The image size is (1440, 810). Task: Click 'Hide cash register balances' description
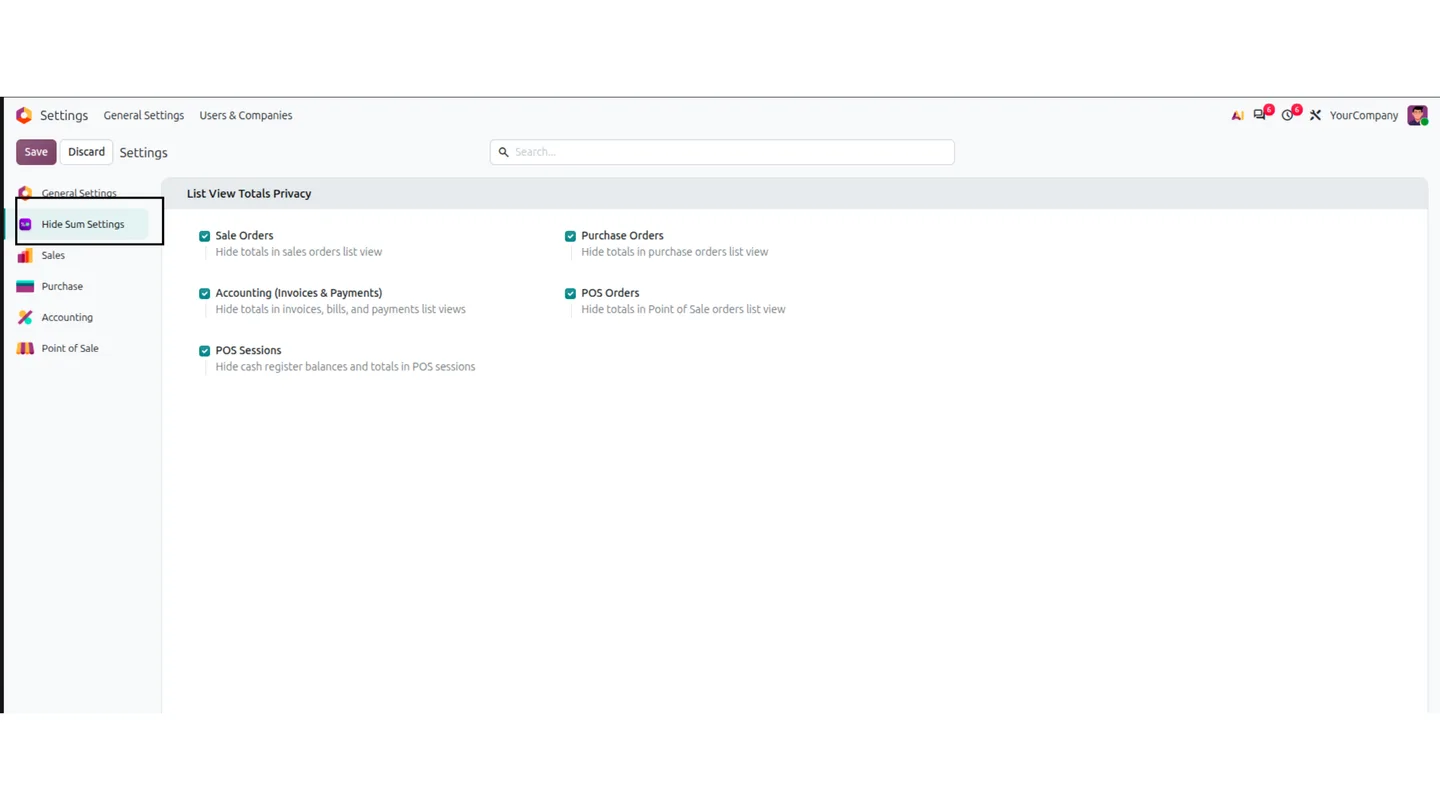click(345, 367)
